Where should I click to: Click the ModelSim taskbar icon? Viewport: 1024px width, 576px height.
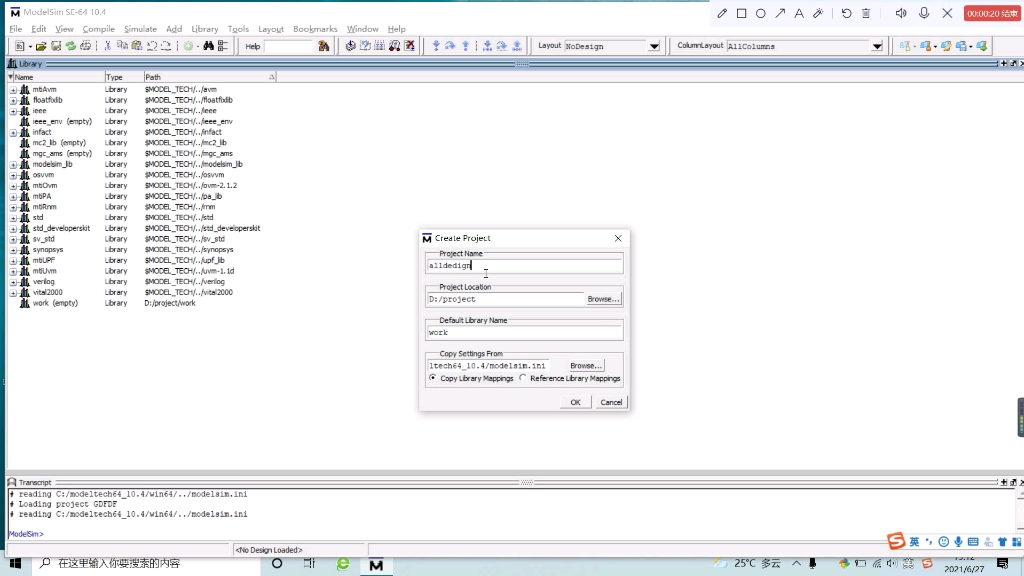[x=376, y=564]
